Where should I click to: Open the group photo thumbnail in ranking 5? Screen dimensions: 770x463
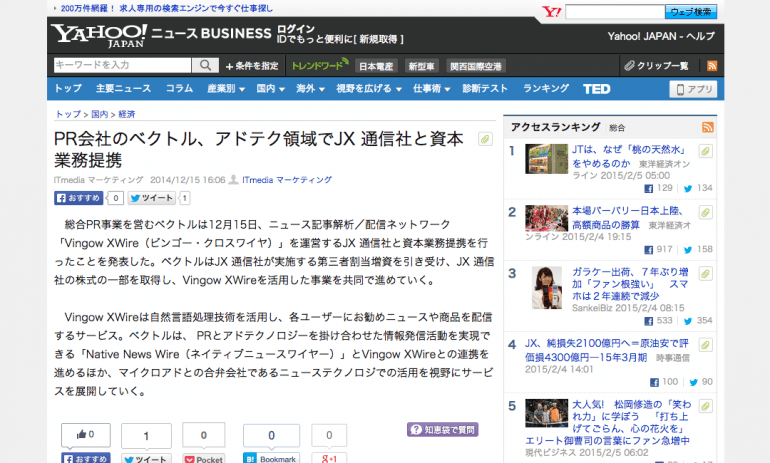point(546,413)
